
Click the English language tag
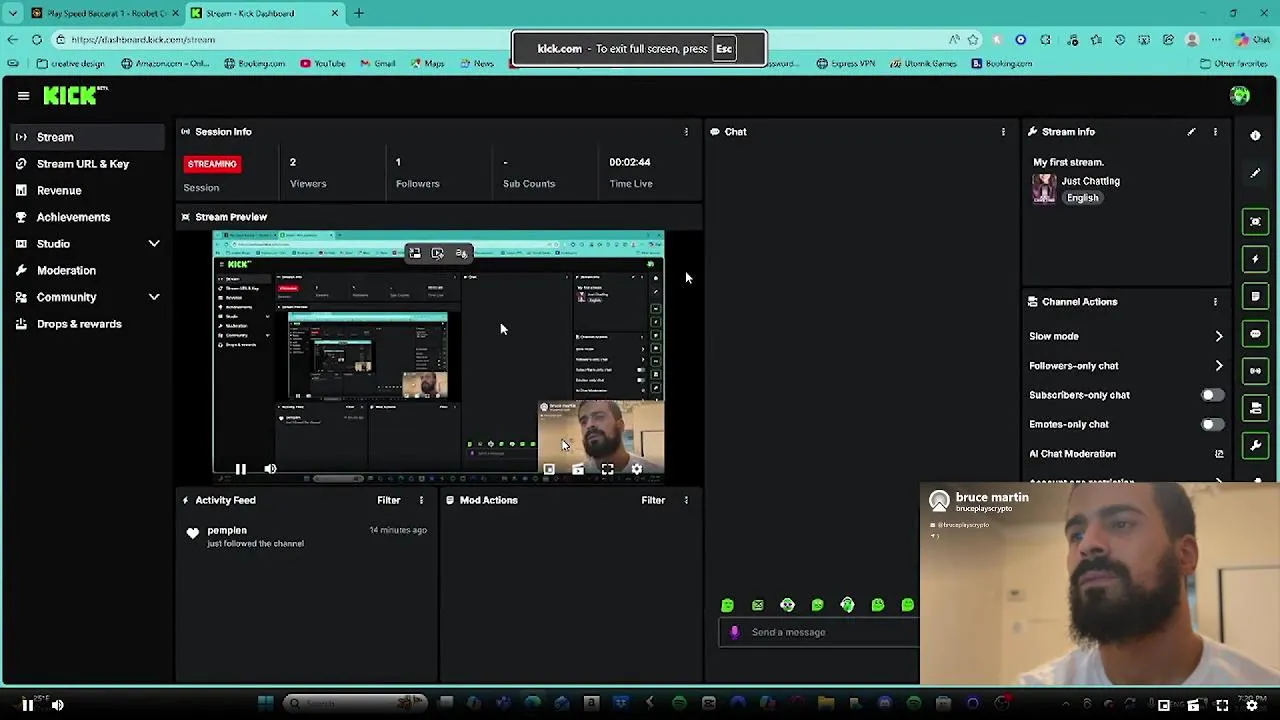(x=1083, y=198)
